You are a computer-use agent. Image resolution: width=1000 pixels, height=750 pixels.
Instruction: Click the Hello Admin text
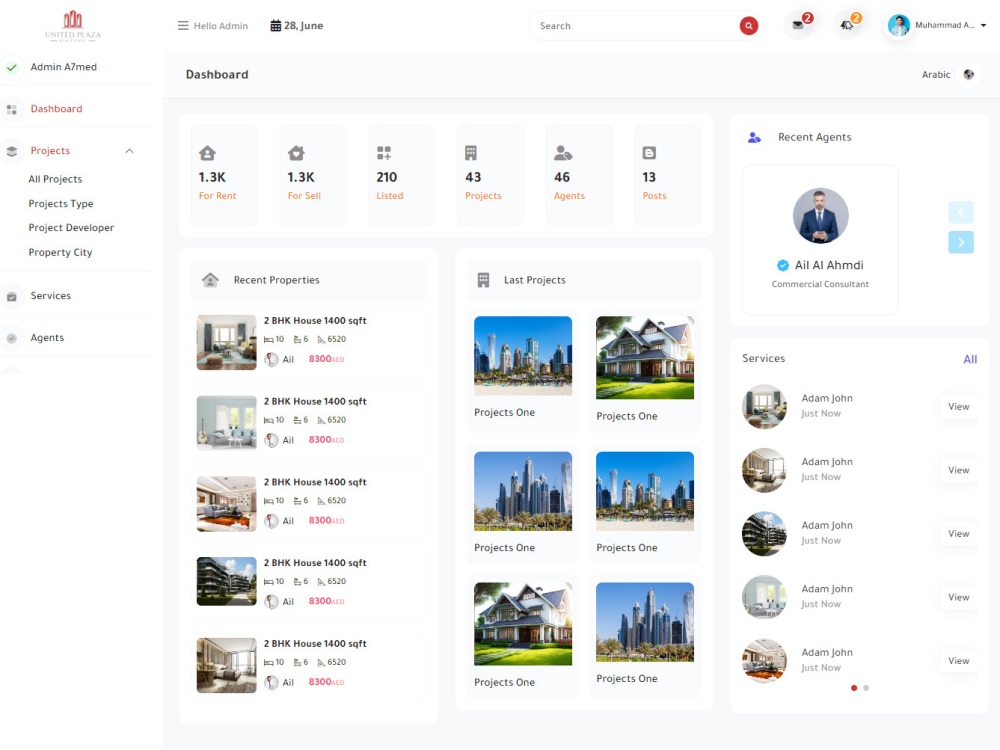[x=221, y=26]
